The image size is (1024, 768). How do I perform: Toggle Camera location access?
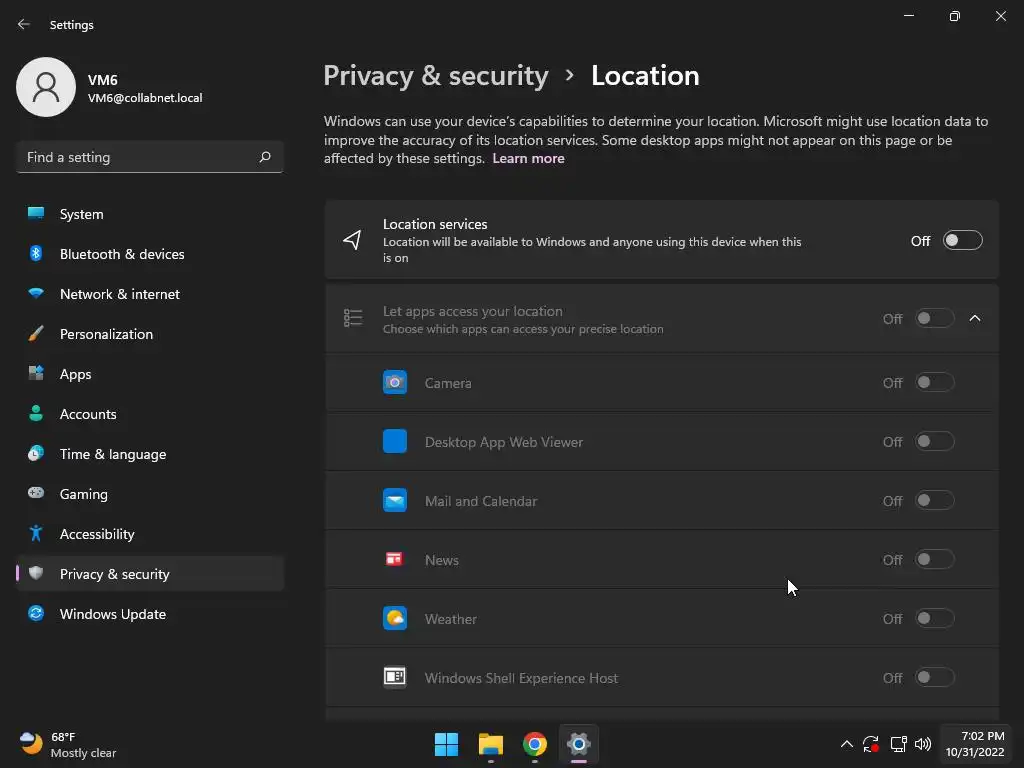(x=935, y=382)
